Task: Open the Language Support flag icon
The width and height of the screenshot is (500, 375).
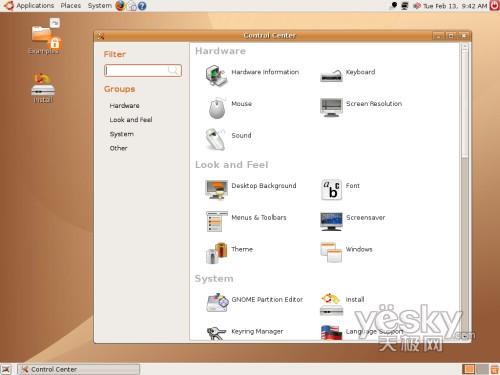Action: pos(331,333)
